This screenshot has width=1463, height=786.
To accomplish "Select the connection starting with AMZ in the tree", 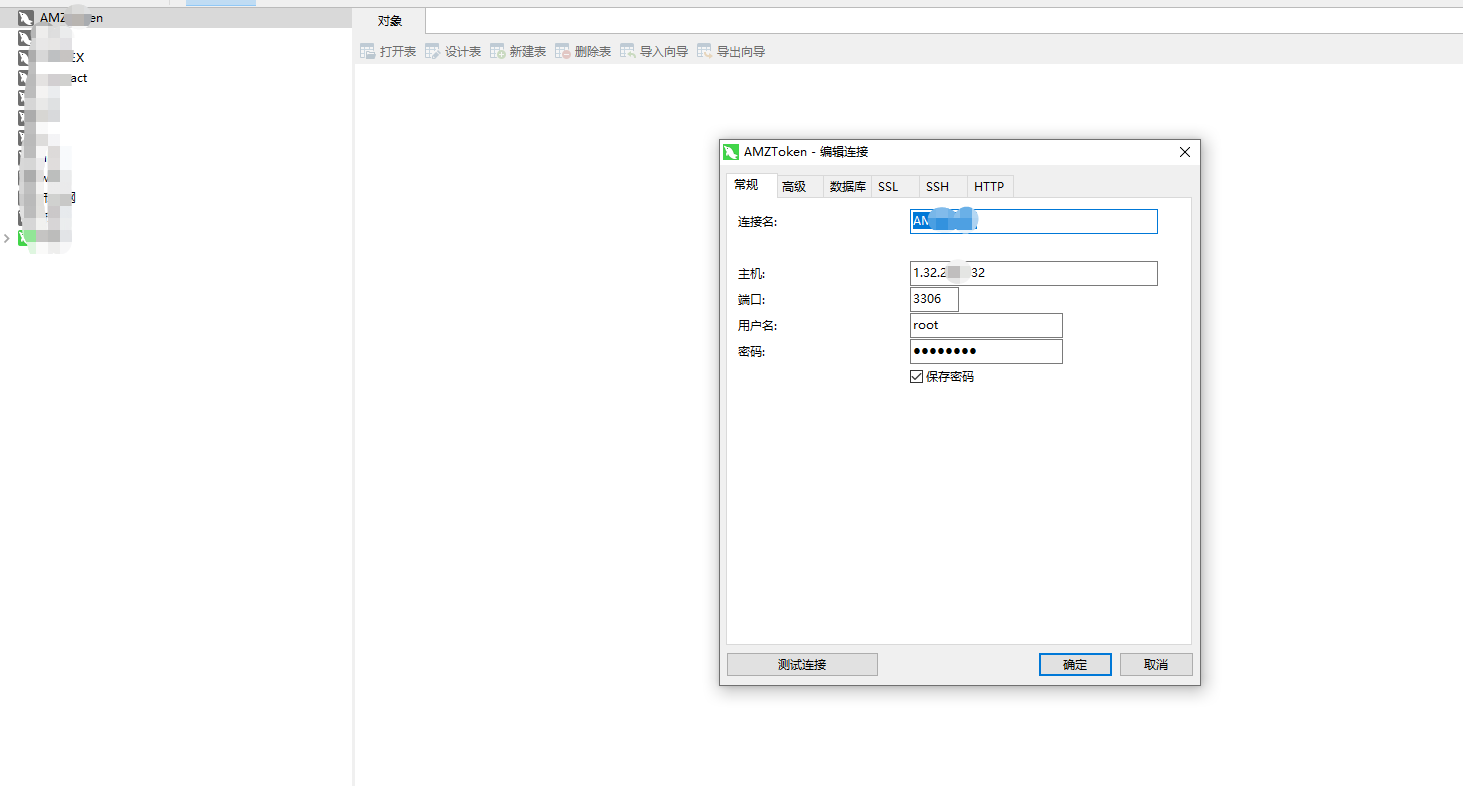I will point(176,17).
